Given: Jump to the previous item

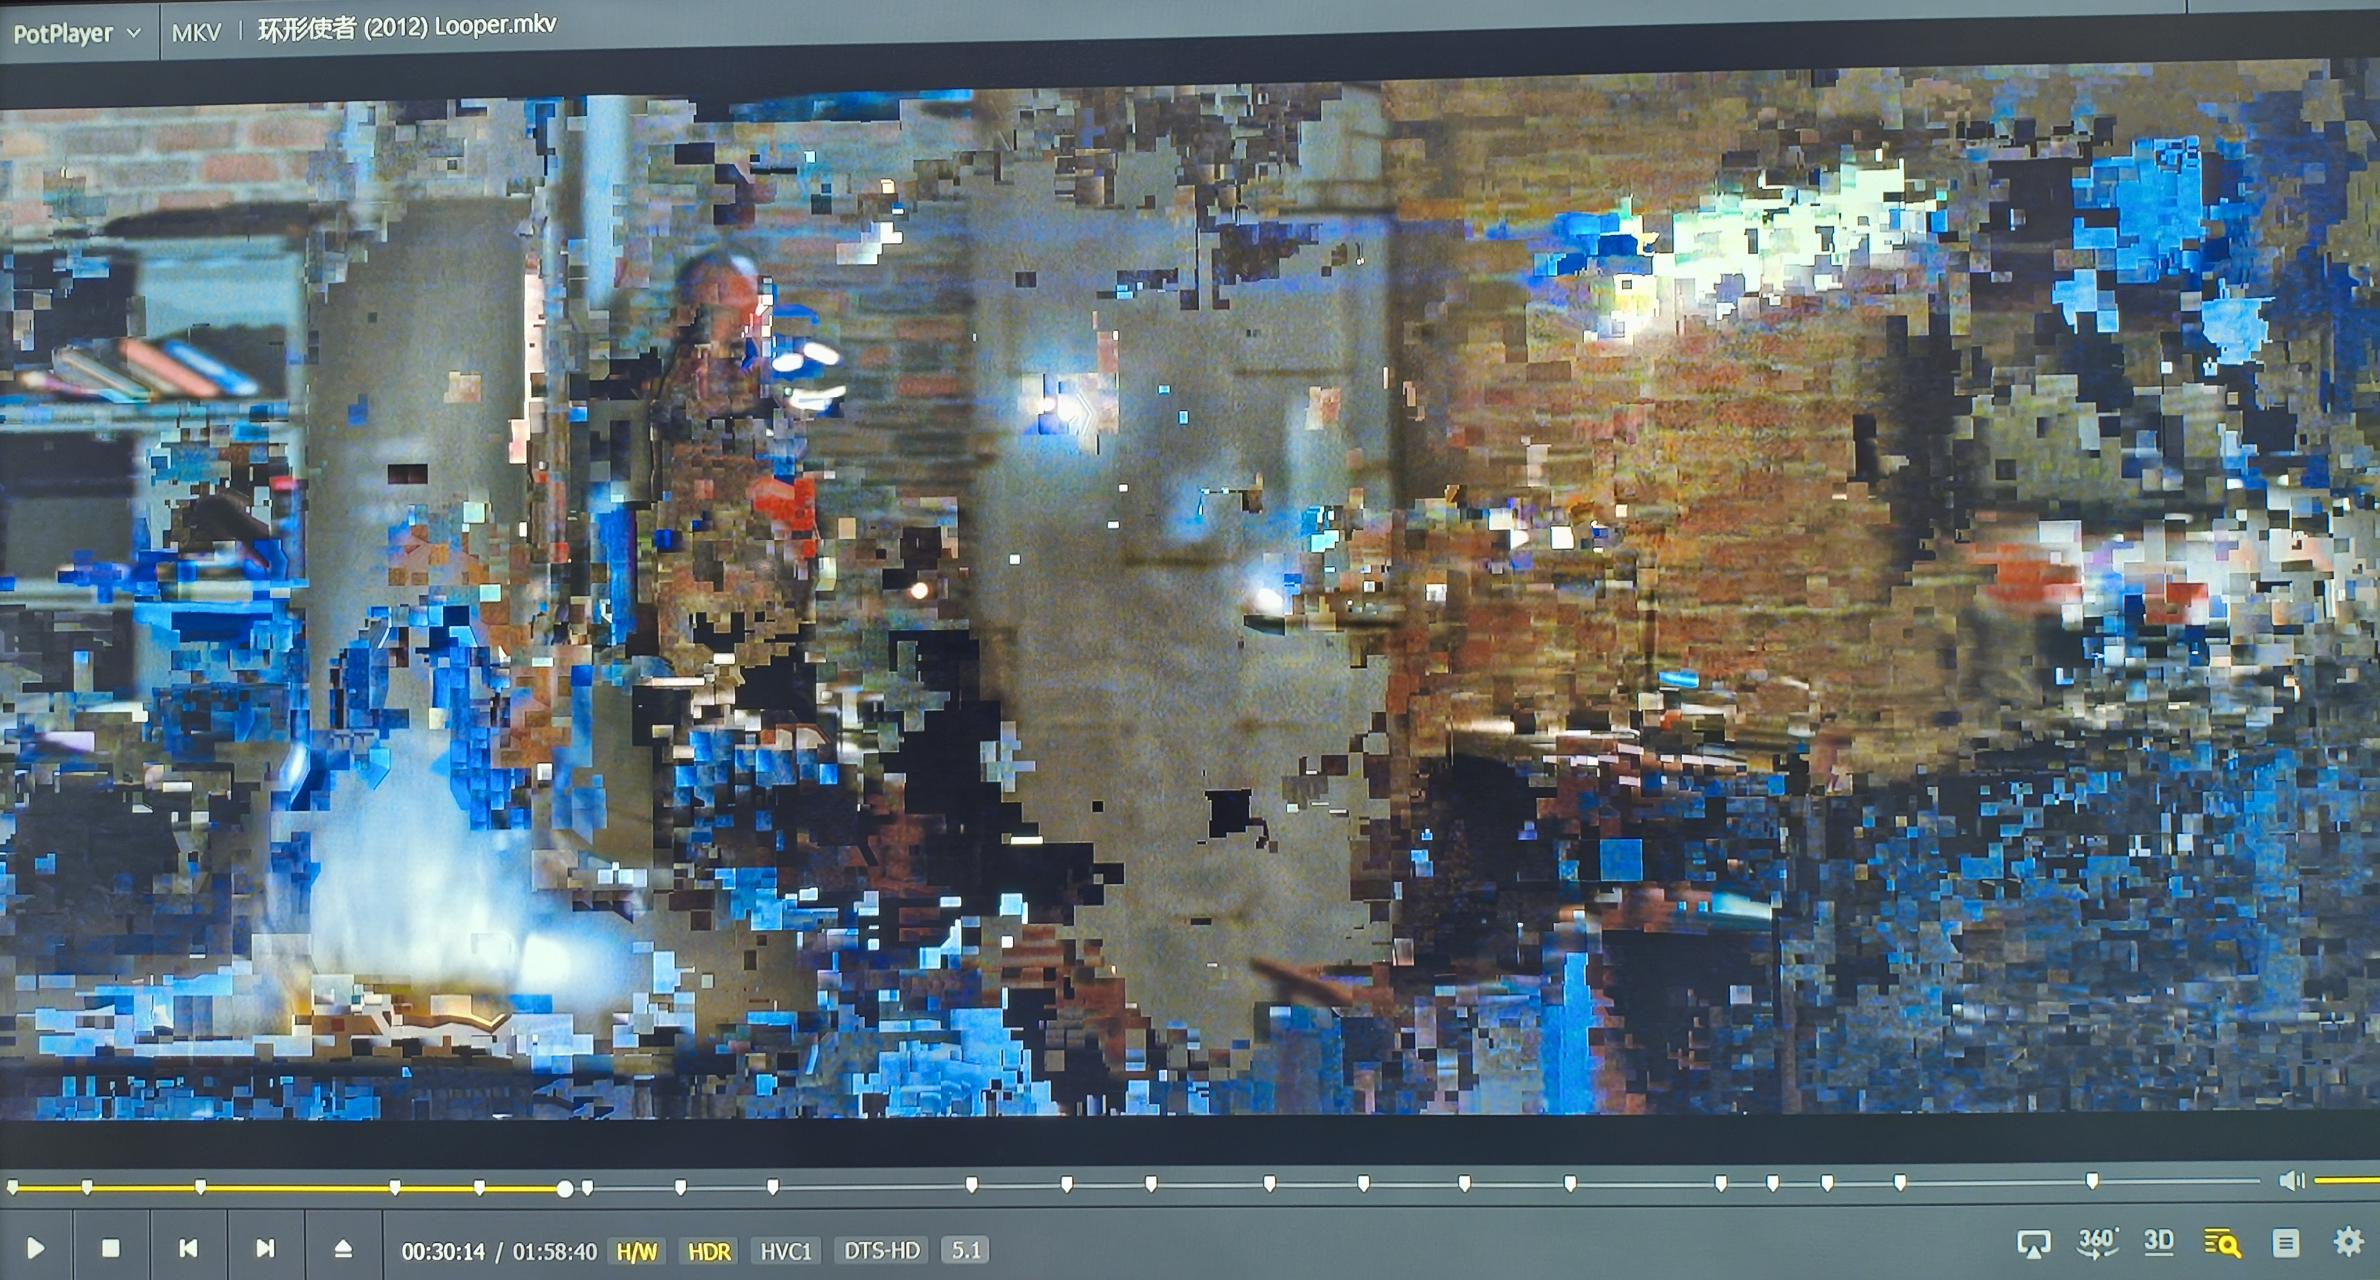Looking at the screenshot, I should (x=188, y=1247).
